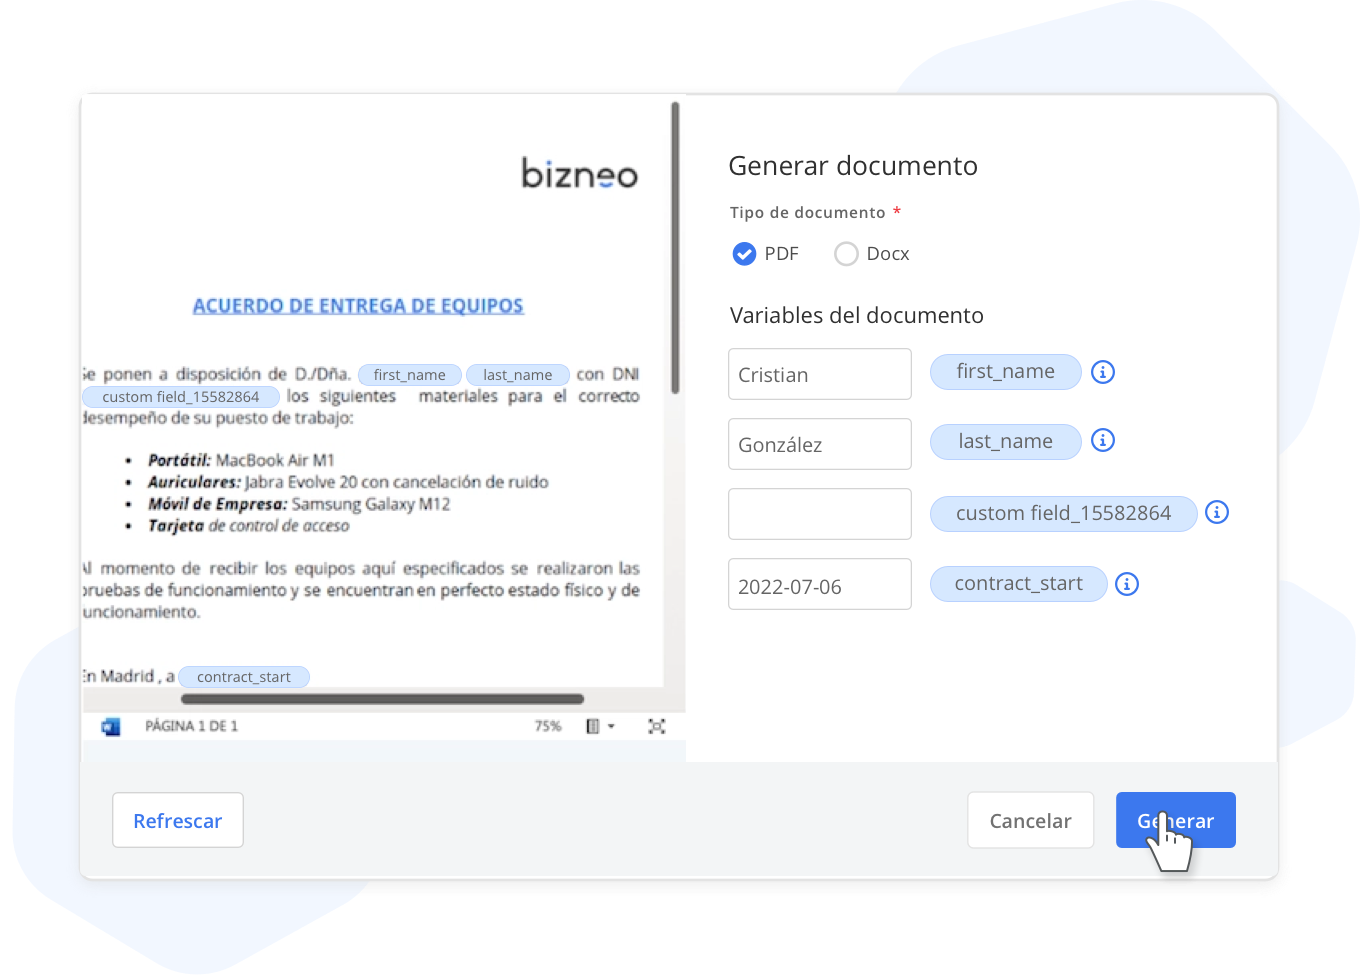Open the info tooltip beside last_name variable
This screenshot has height=976, width=1360.
click(1103, 441)
